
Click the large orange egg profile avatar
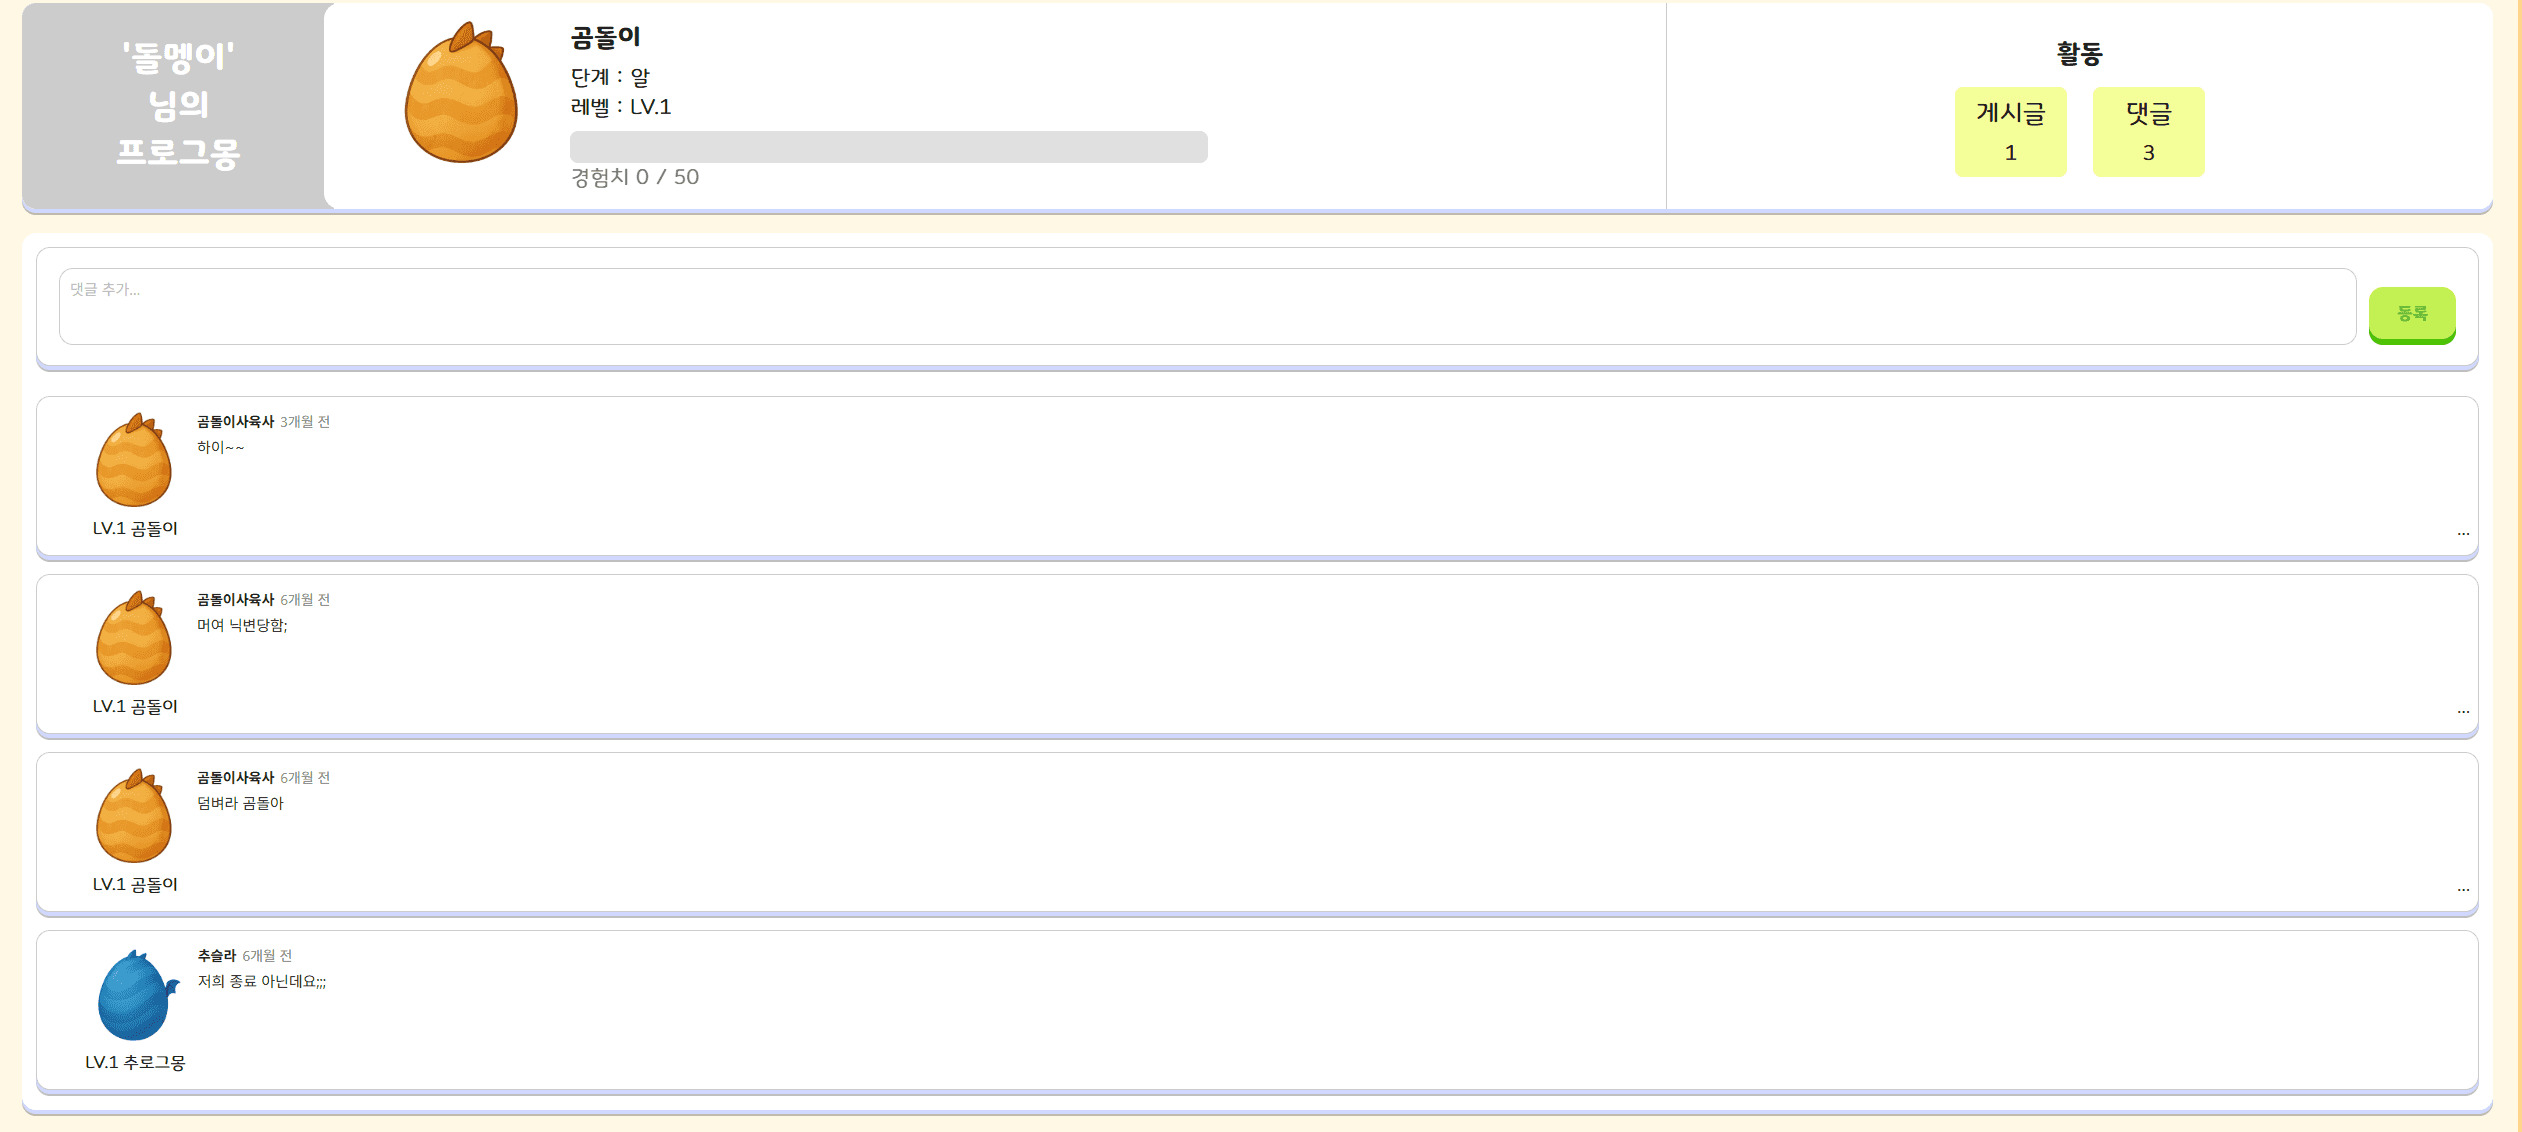pyautogui.click(x=461, y=94)
